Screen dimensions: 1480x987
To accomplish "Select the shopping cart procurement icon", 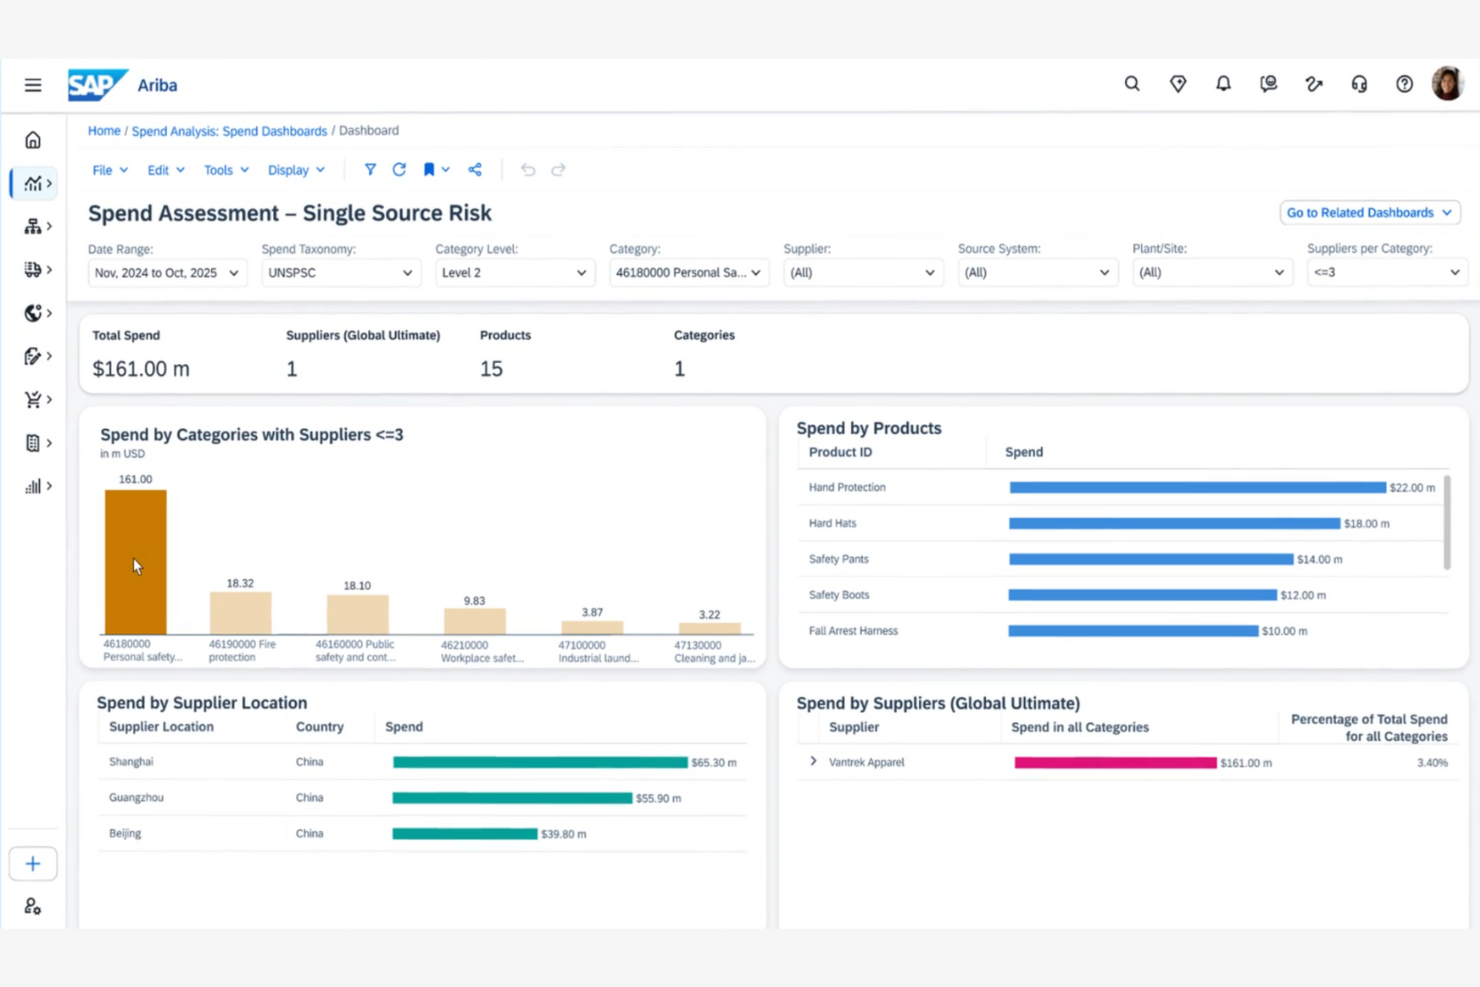I will tap(32, 399).
